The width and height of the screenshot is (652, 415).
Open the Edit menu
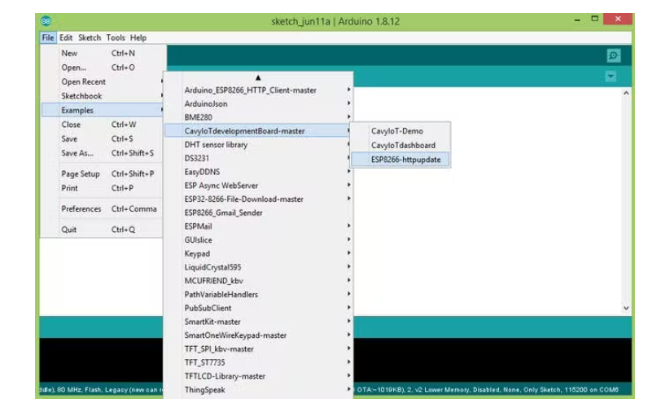tap(66, 38)
